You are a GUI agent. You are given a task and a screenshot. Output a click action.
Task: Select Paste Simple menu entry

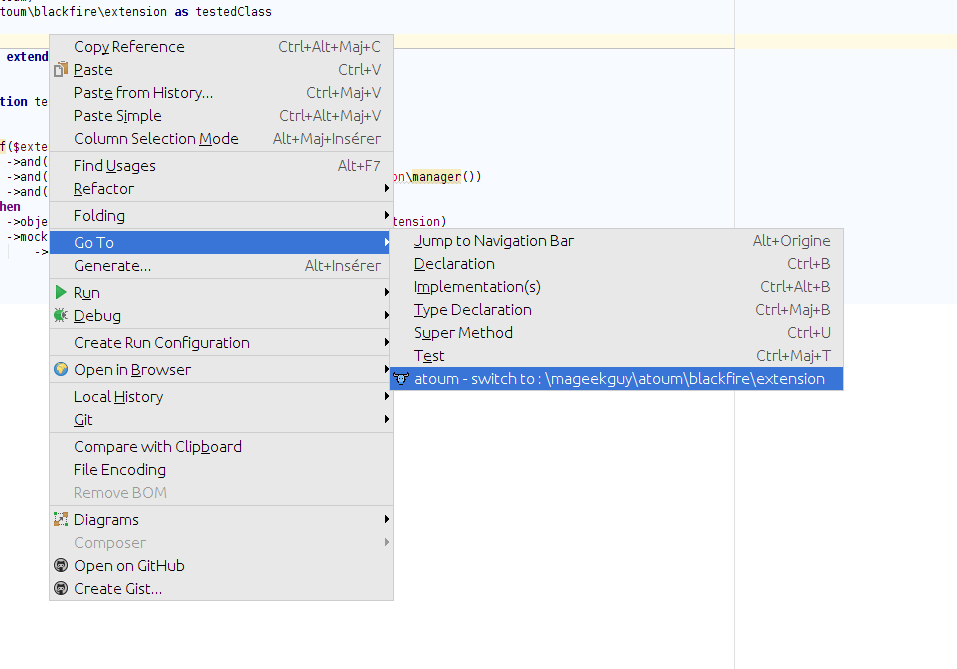pos(221,116)
